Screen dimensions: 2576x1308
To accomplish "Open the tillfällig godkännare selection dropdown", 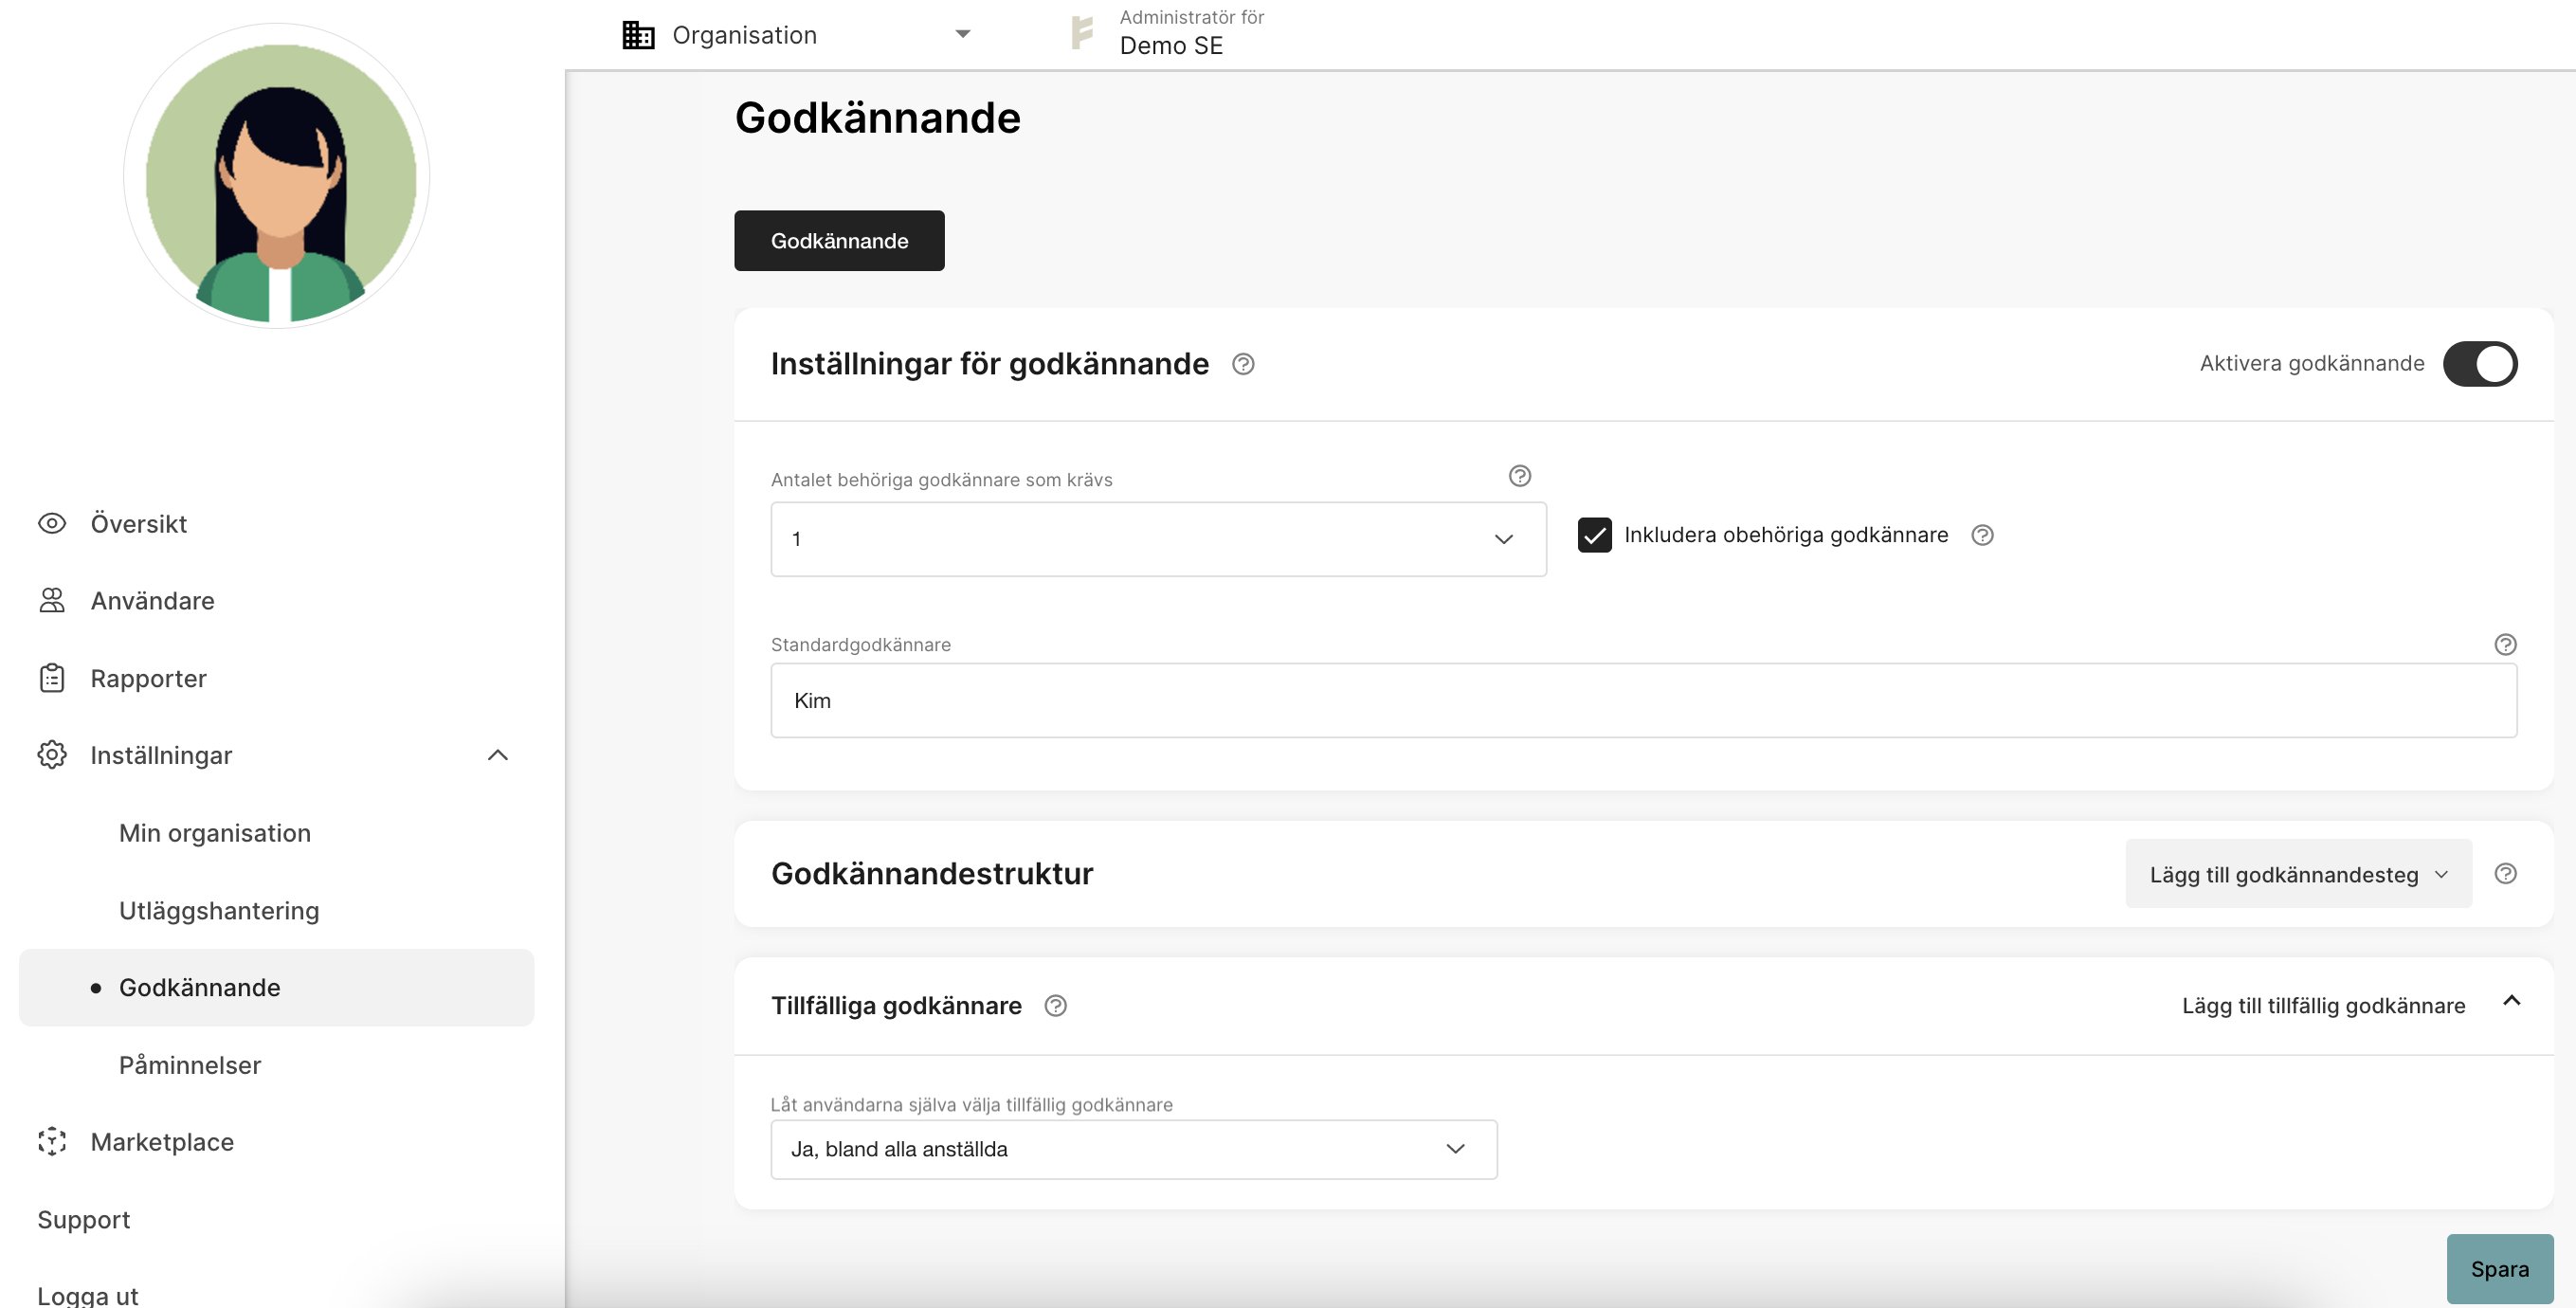I will click(x=1134, y=1149).
